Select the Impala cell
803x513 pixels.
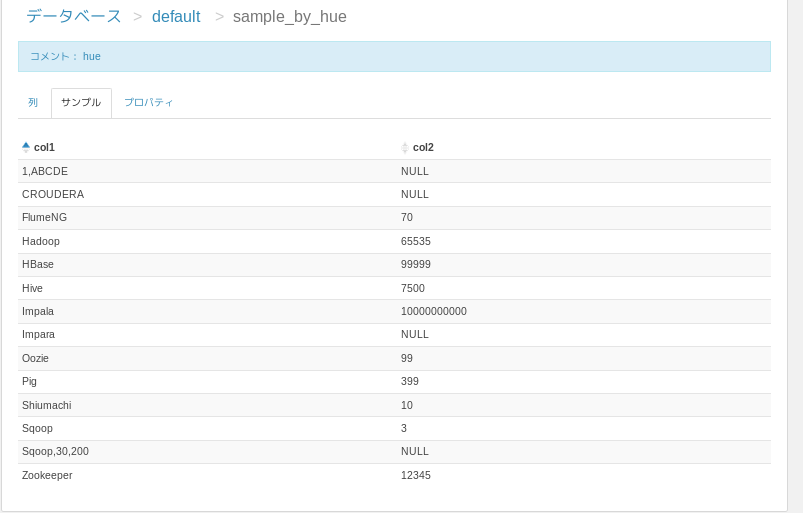click(x=207, y=311)
